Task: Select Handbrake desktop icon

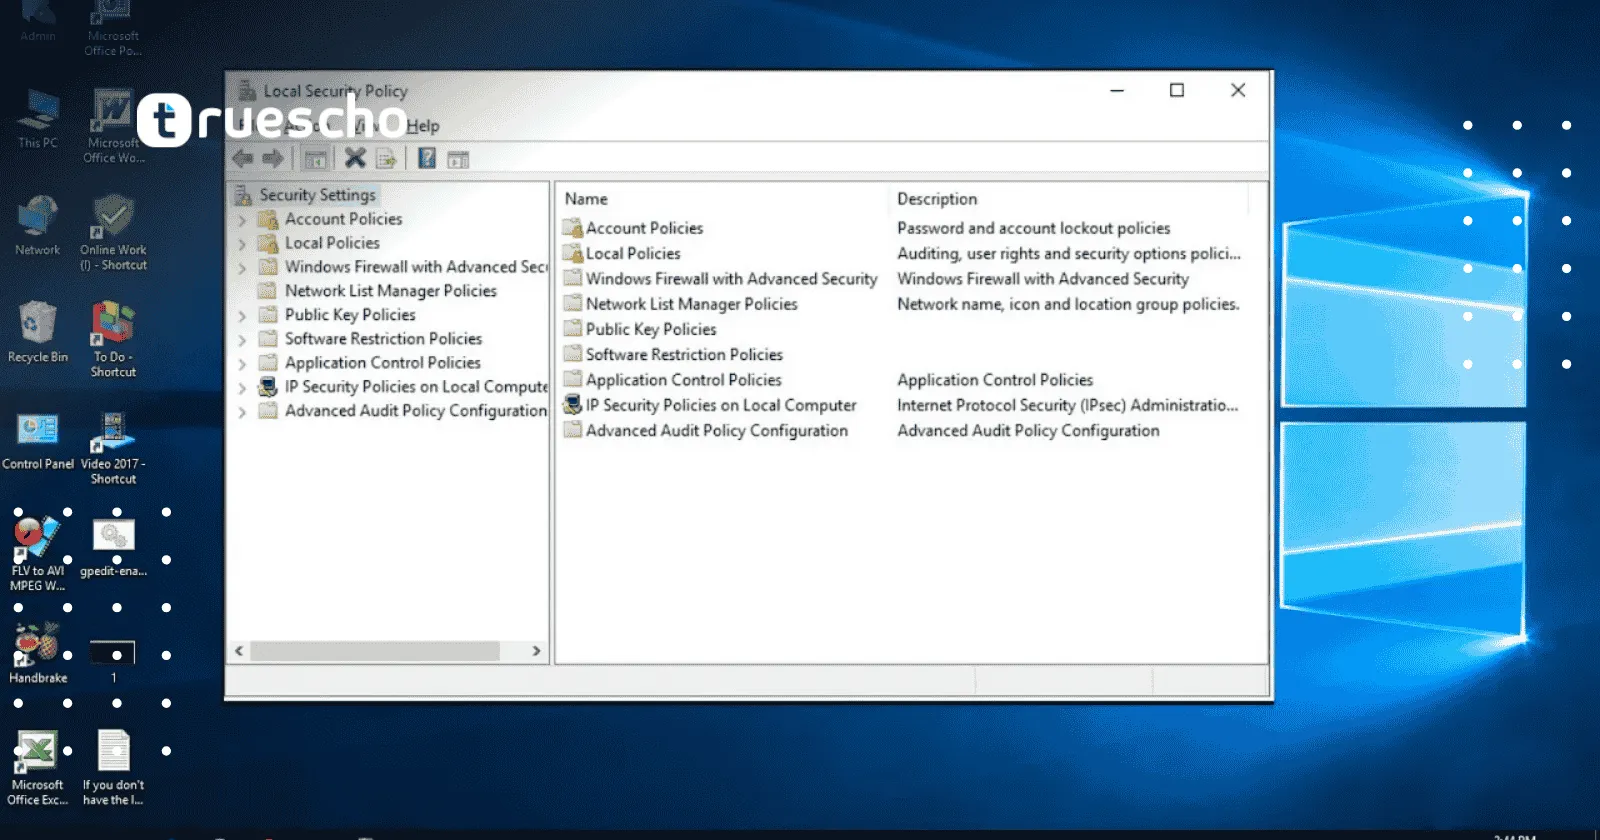Action: (38, 655)
